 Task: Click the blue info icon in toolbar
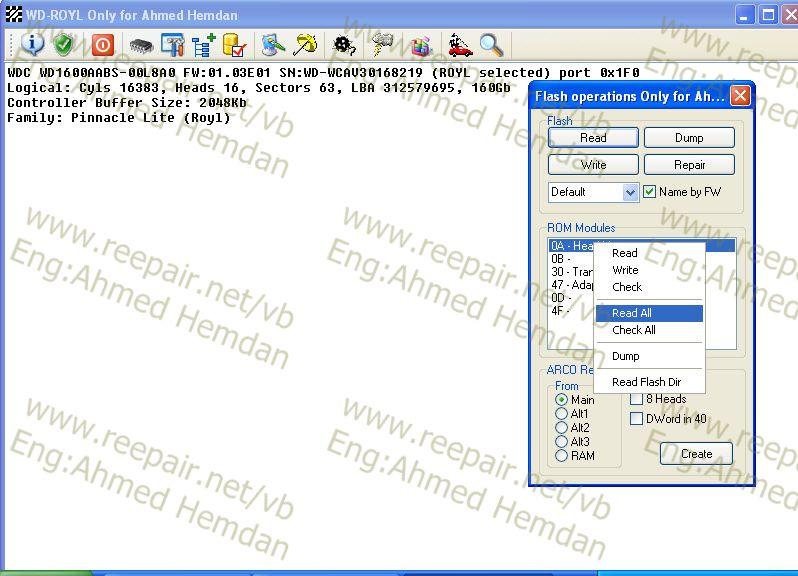(33, 45)
